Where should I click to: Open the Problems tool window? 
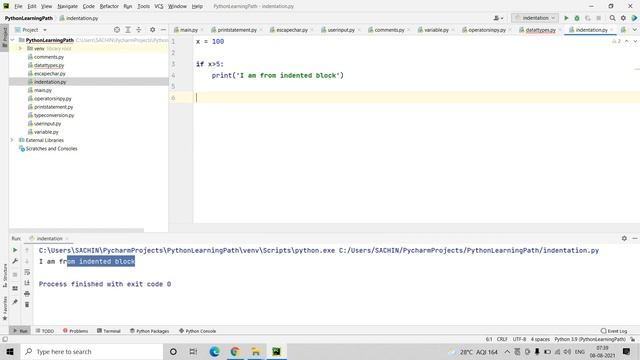tap(76, 331)
